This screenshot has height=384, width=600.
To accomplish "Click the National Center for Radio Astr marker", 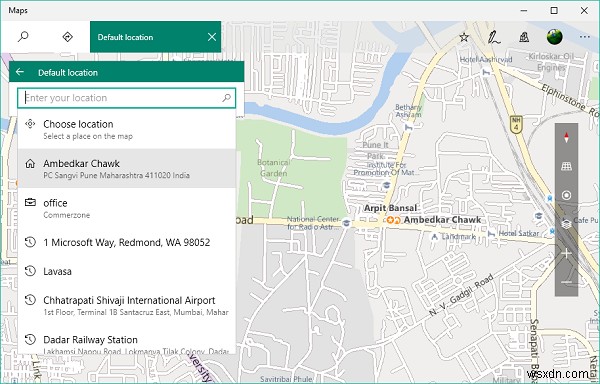I will point(346,223).
